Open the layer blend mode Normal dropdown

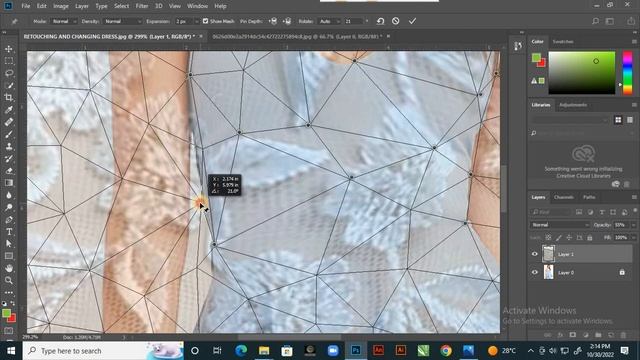pos(560,225)
